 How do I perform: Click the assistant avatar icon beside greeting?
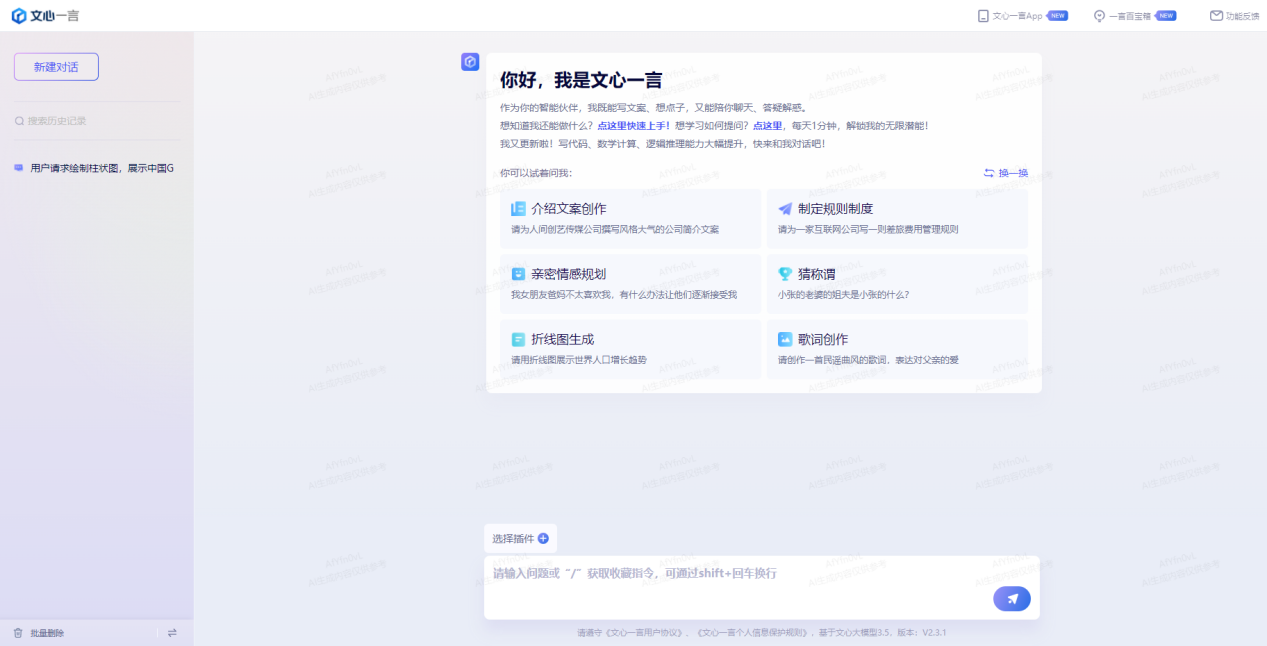470,62
